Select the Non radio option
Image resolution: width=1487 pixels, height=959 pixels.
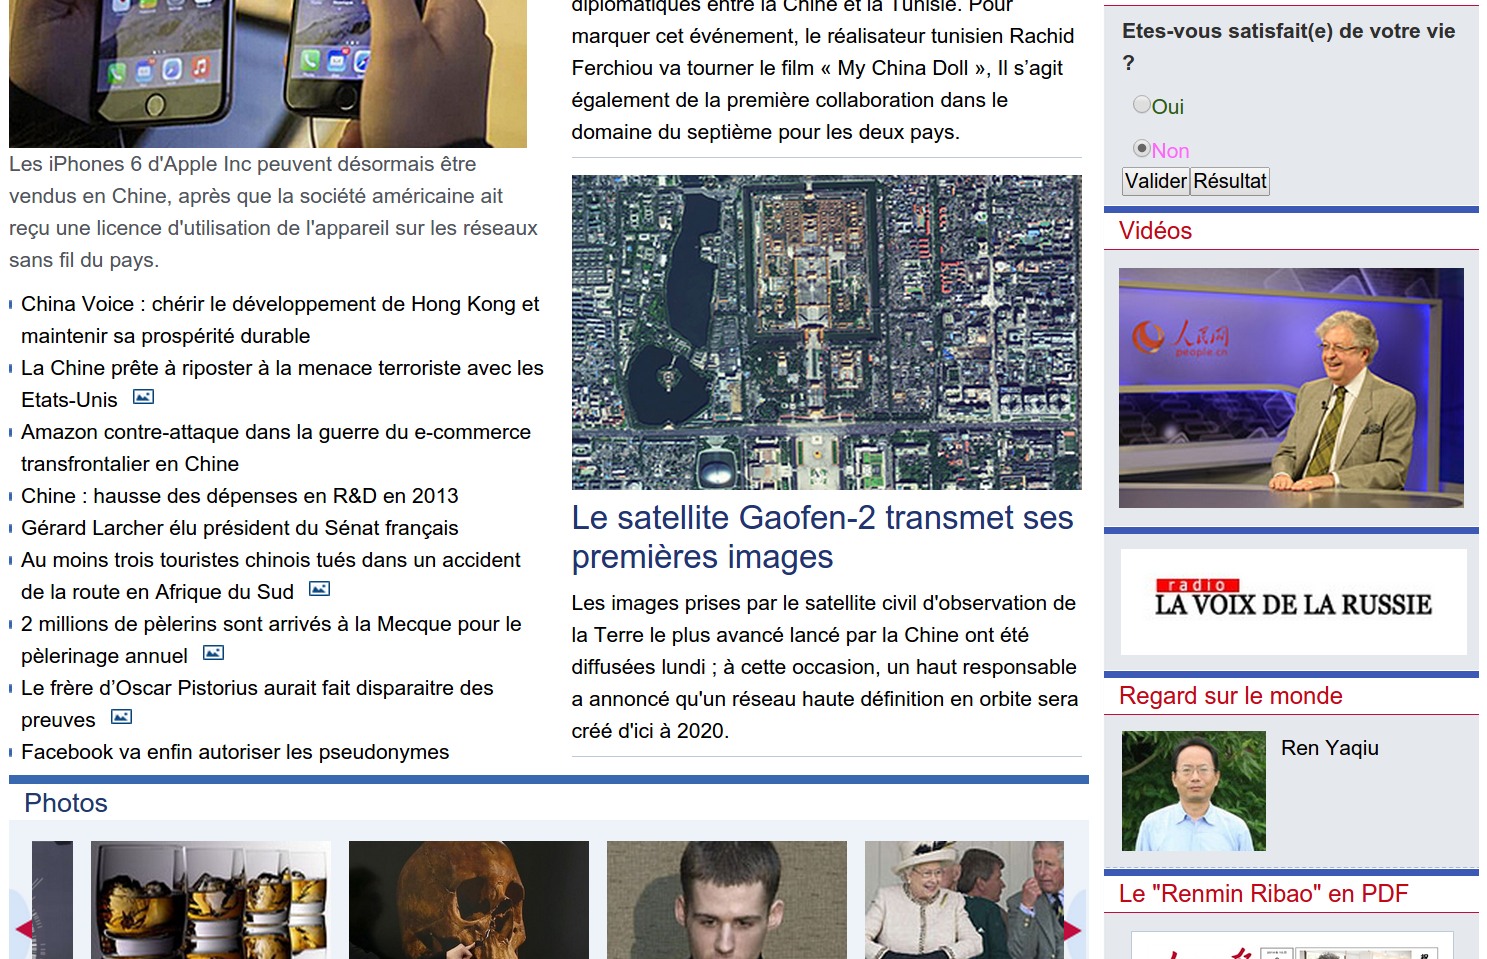click(1141, 148)
